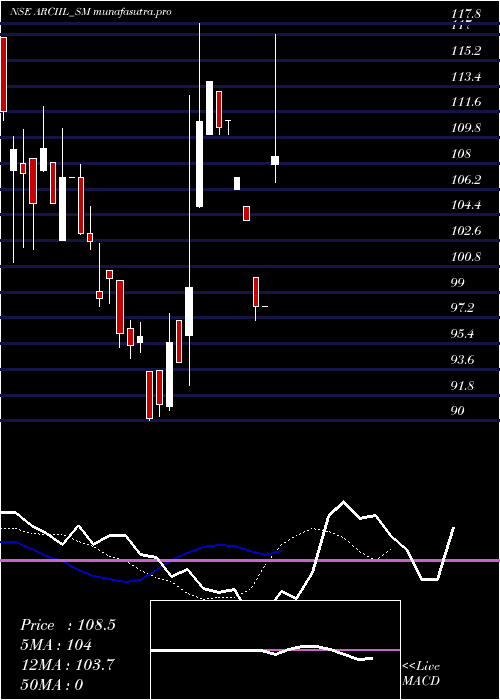Click the 50MA : 0 readout
The height and width of the screenshot is (700, 500).
[x=52, y=685]
